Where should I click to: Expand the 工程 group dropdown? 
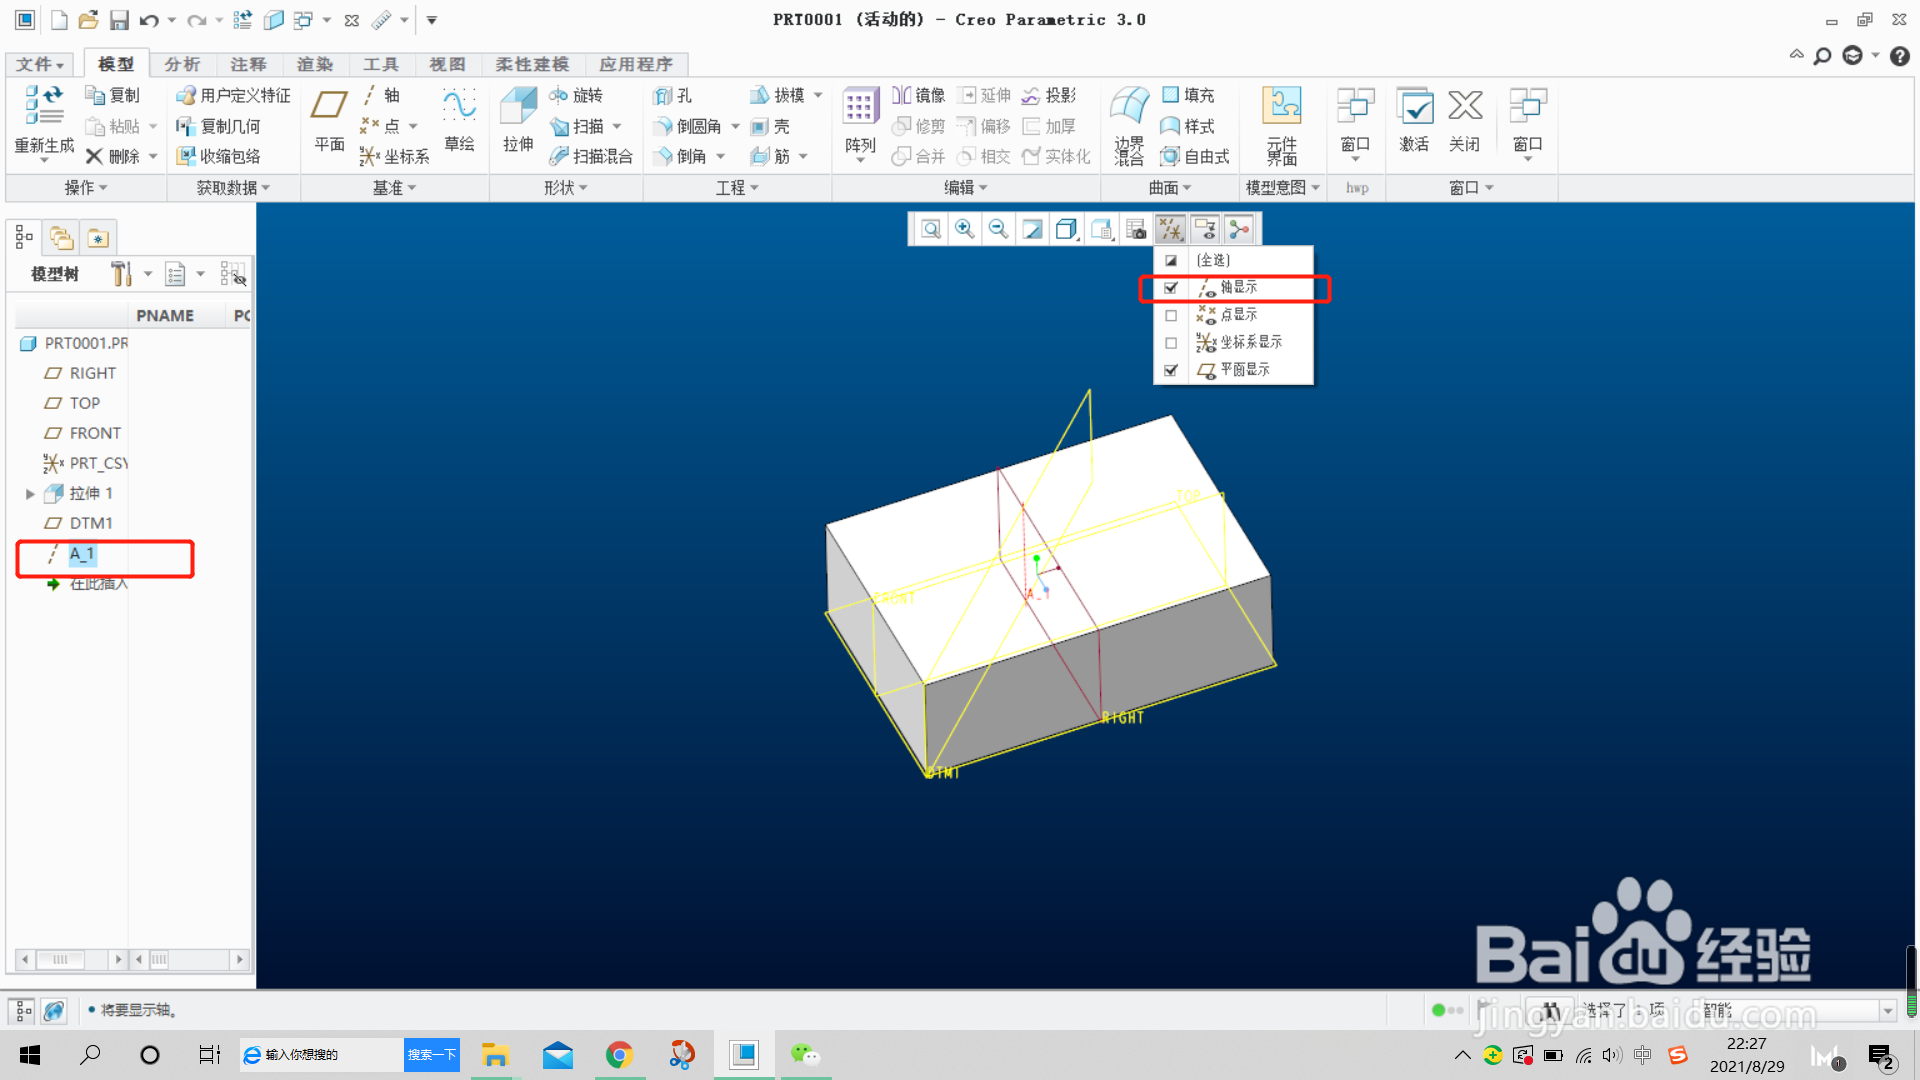pos(737,188)
